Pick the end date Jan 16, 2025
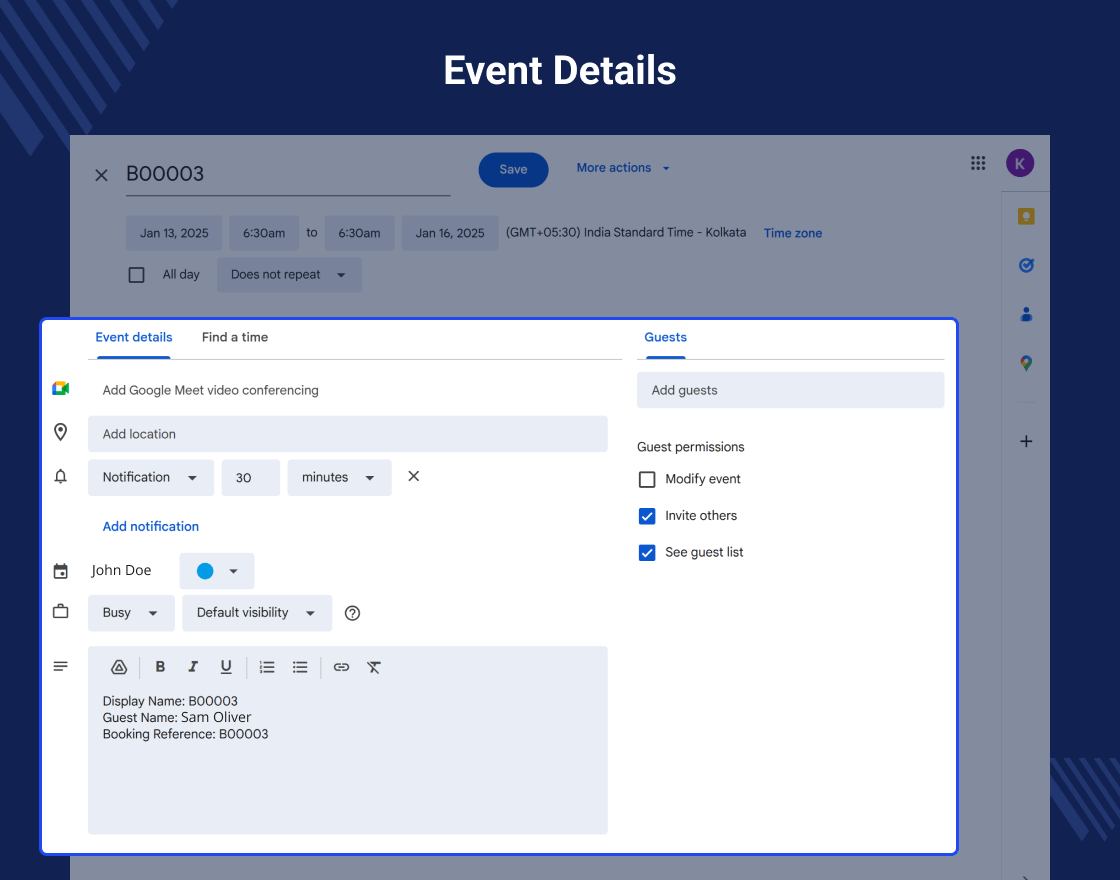1120x880 pixels. click(450, 234)
